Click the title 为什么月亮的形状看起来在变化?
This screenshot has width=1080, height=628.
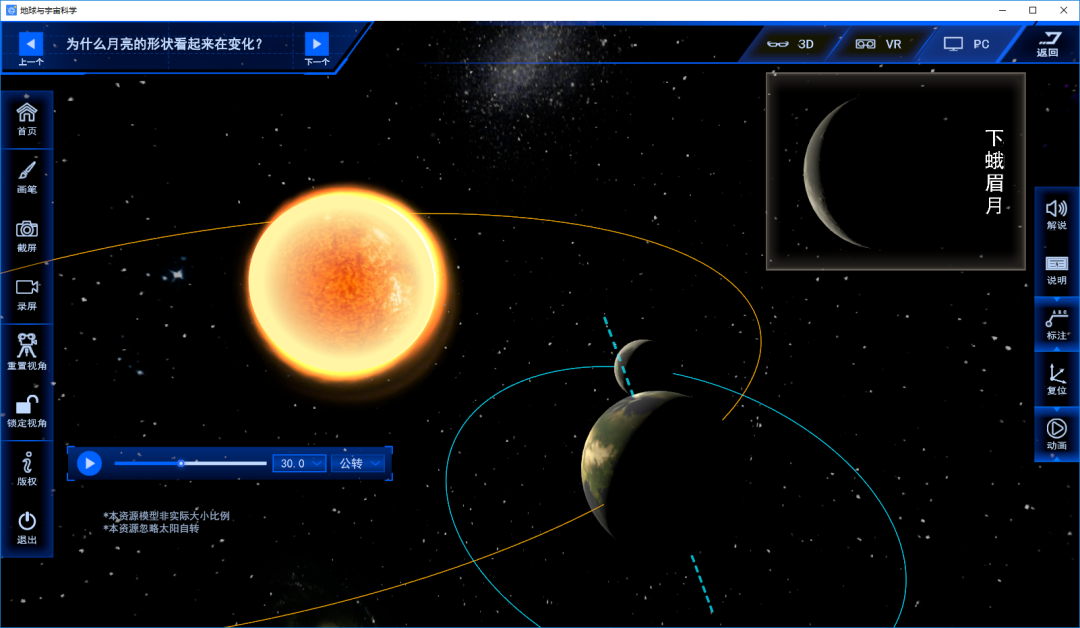(x=165, y=44)
